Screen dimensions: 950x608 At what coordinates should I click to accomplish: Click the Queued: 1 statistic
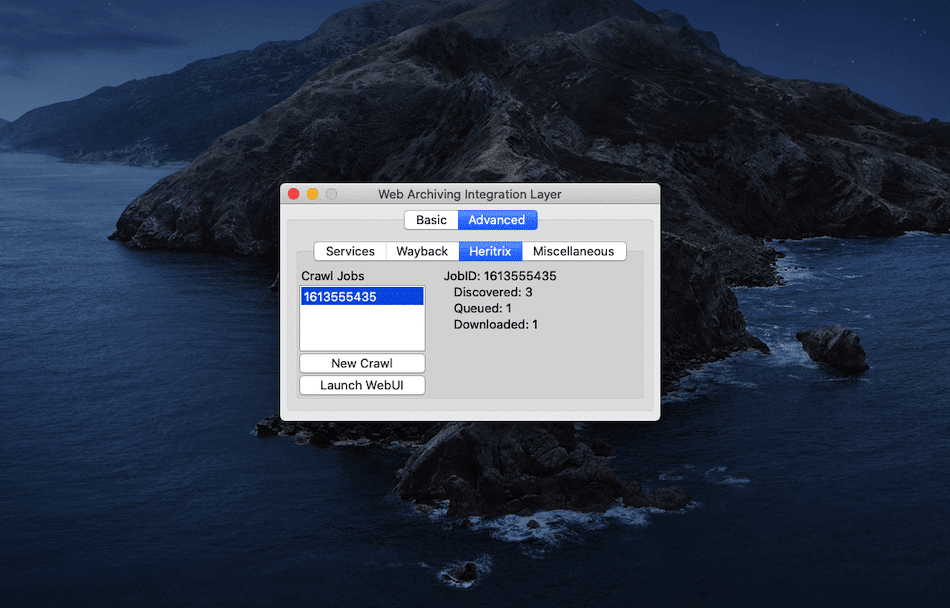pyautogui.click(x=482, y=308)
